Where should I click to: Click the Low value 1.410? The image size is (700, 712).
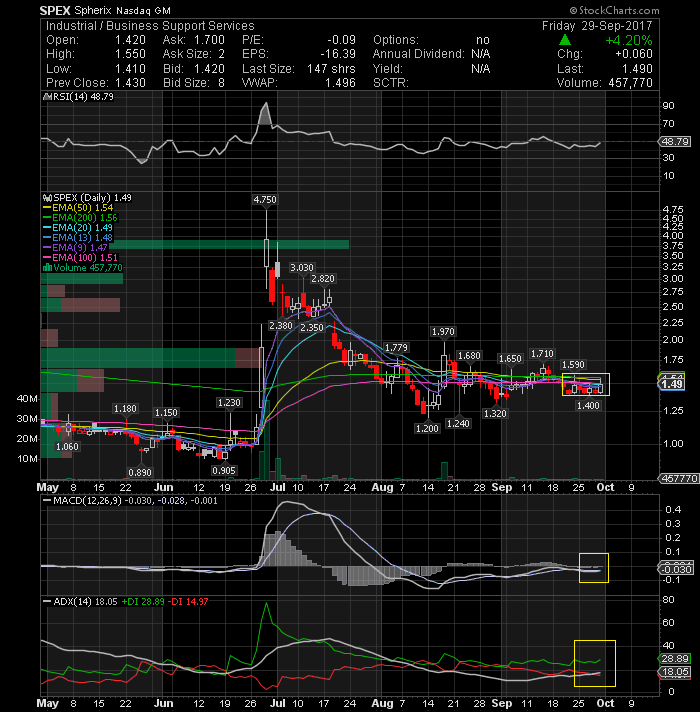pos(130,69)
